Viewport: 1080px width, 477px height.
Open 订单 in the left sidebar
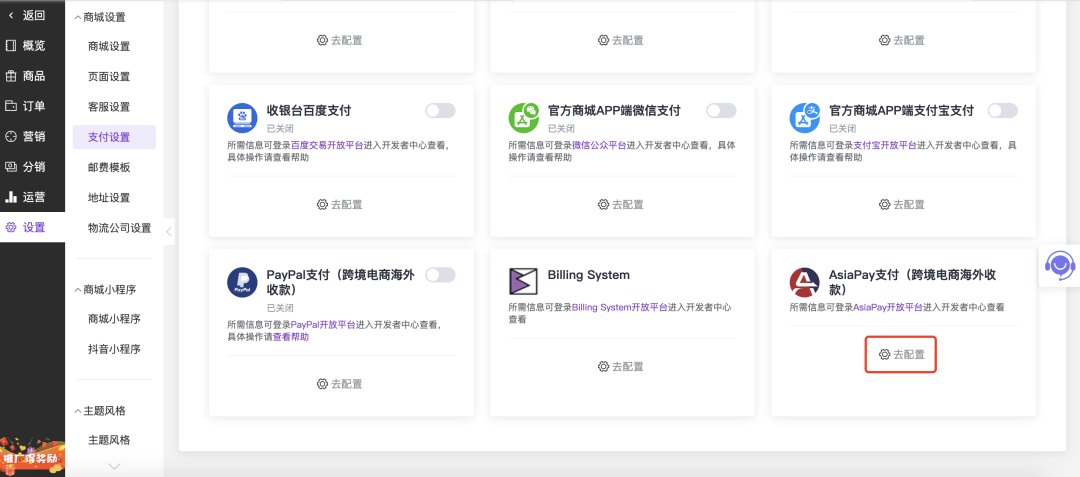click(32, 106)
